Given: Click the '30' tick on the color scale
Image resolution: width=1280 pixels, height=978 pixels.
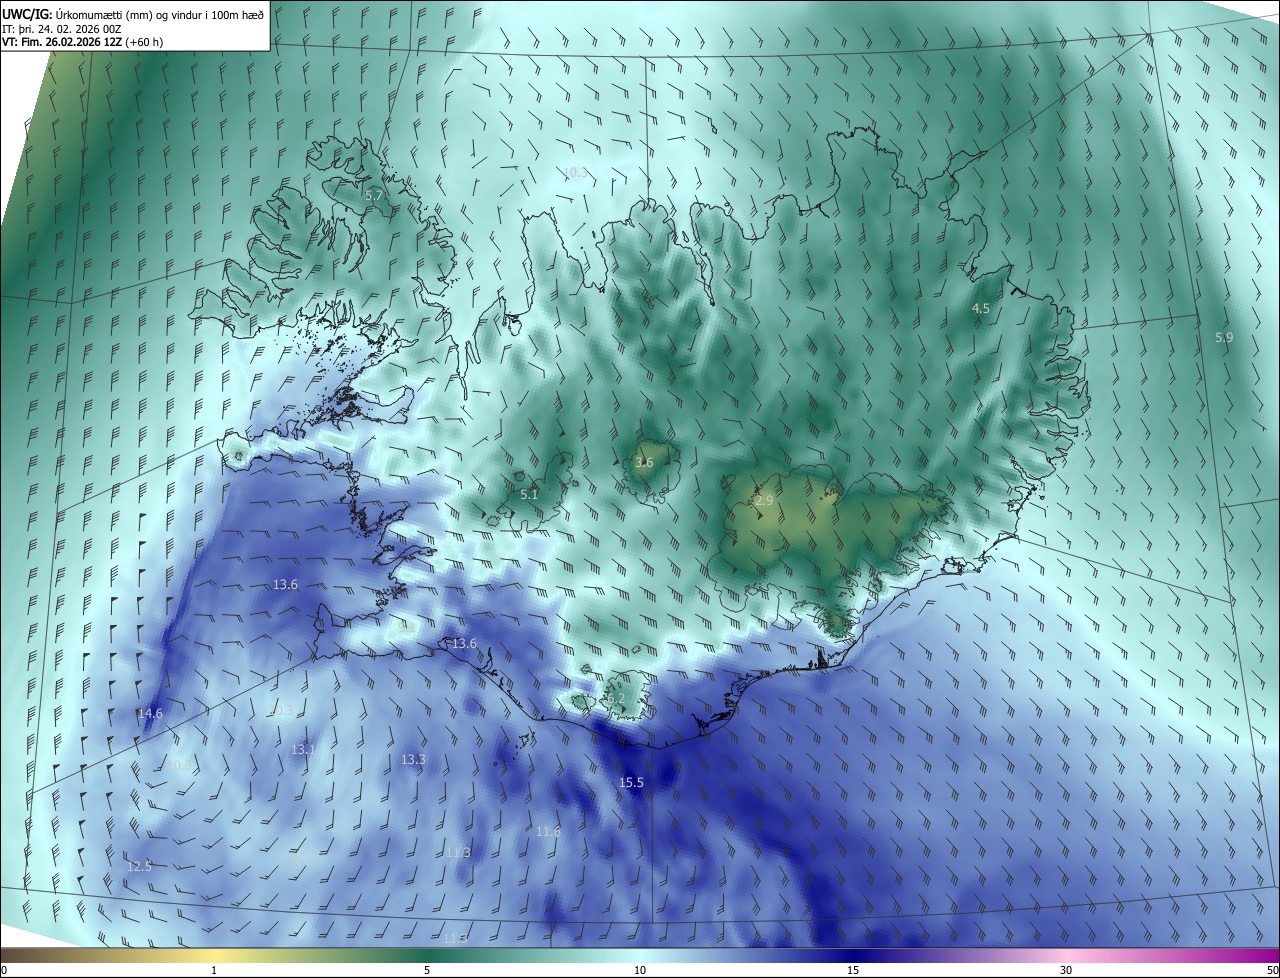Looking at the screenshot, I should pos(1066,970).
